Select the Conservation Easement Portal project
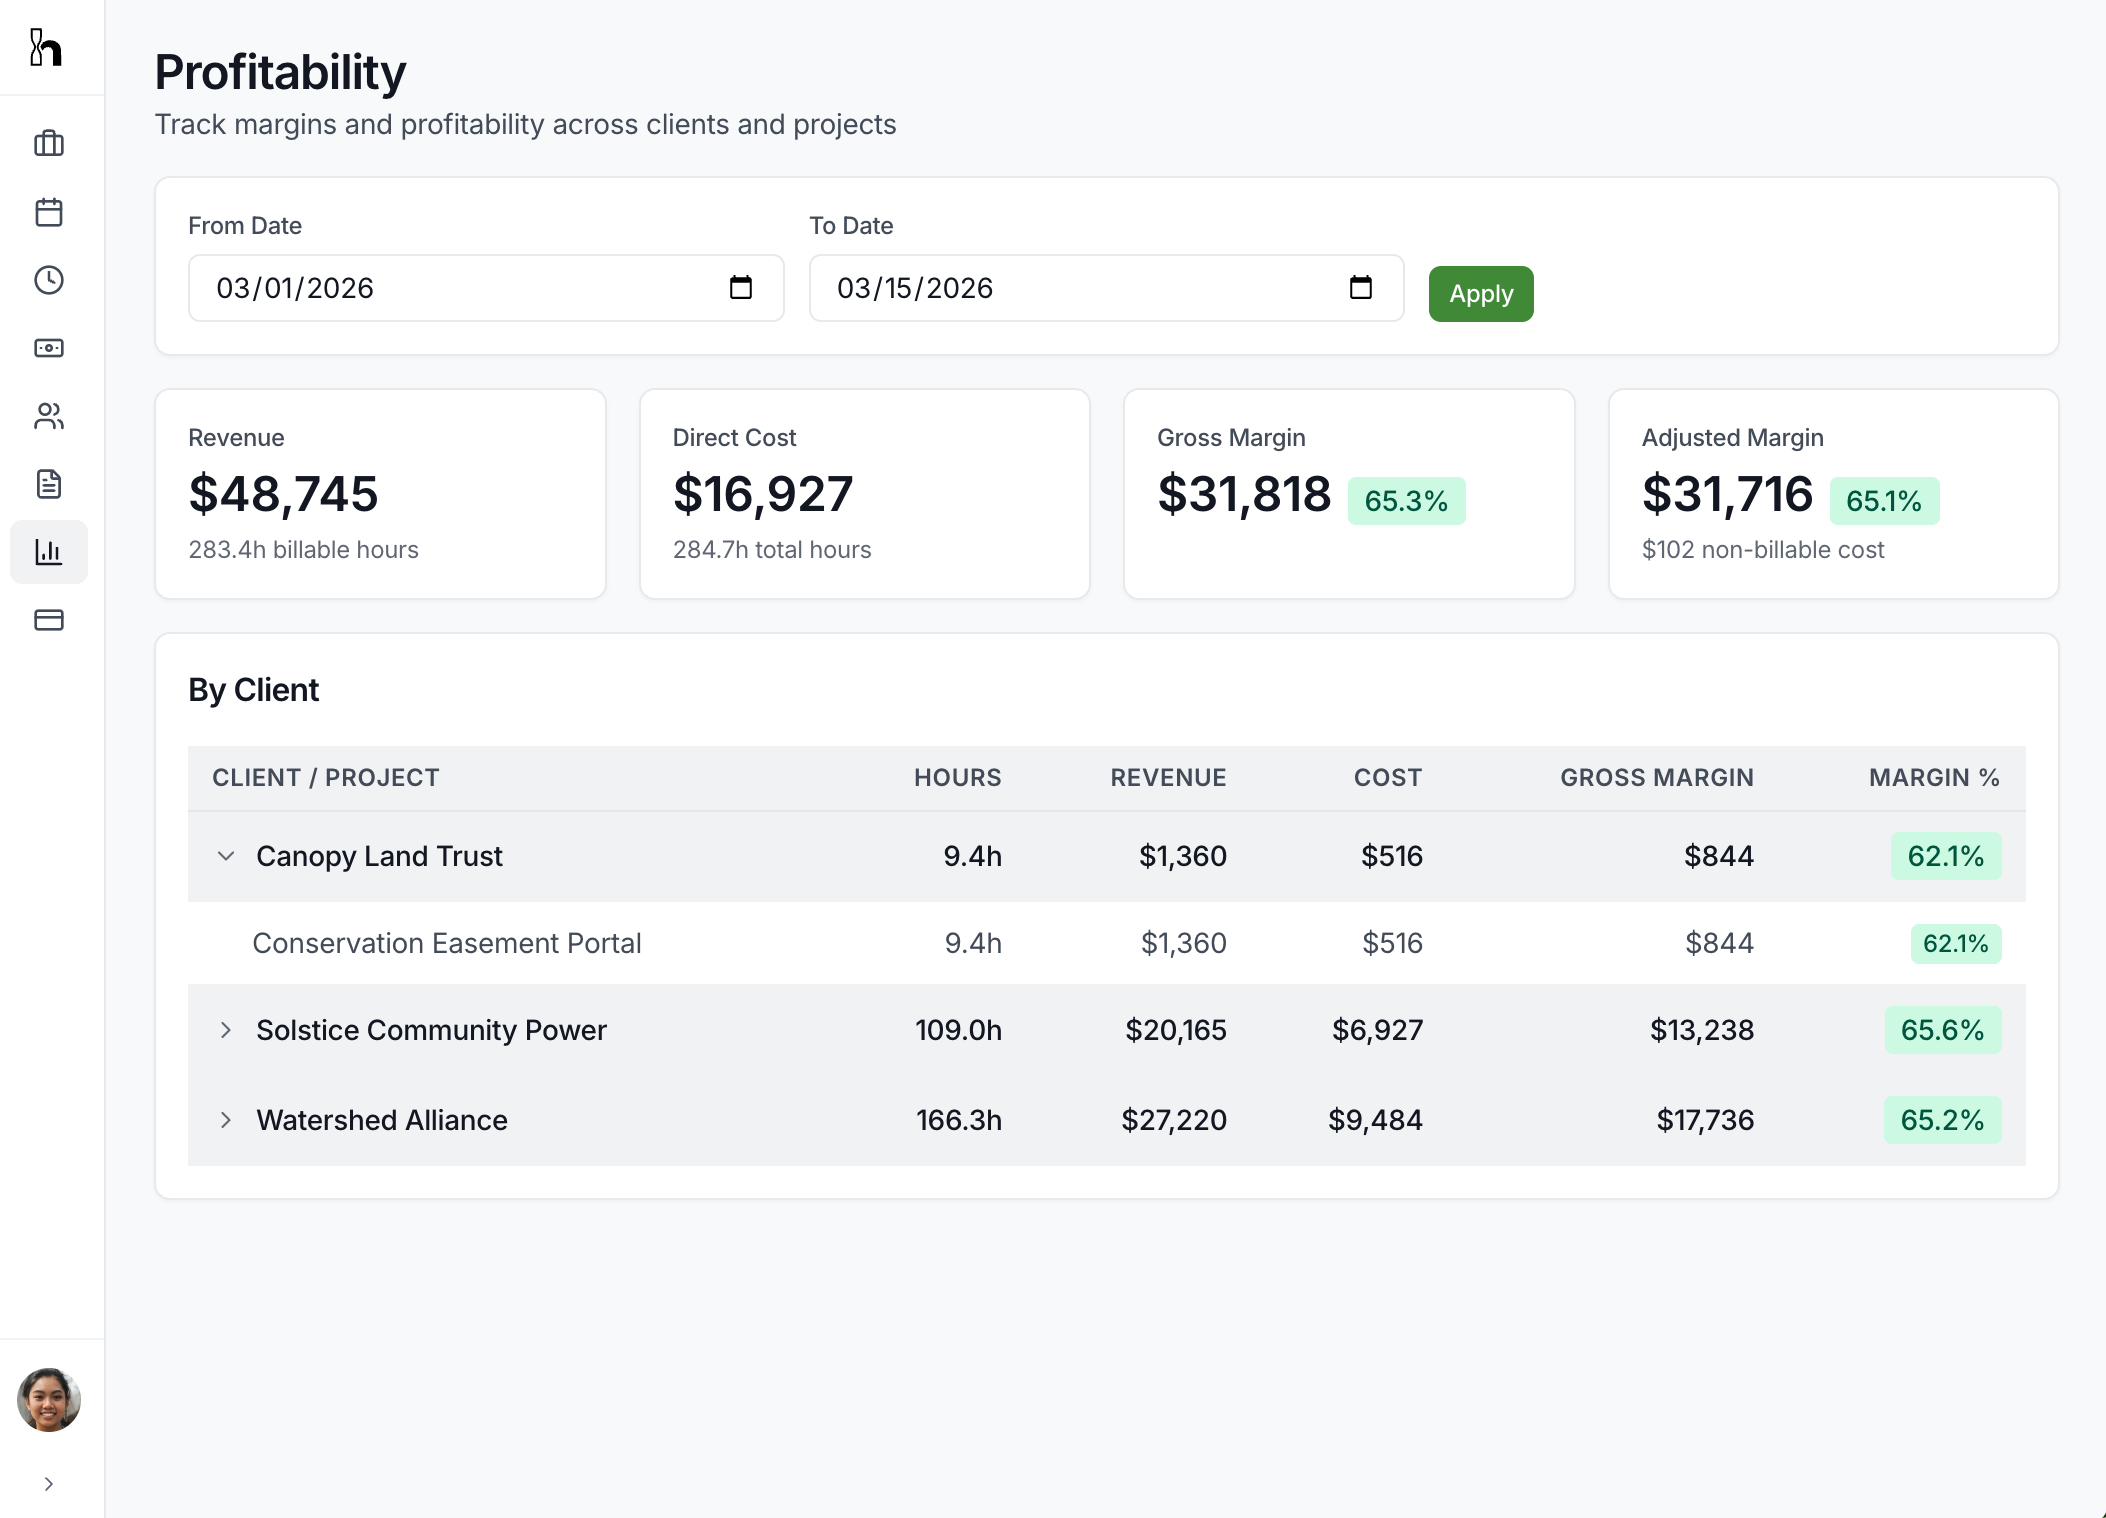2106x1518 pixels. (x=447, y=943)
